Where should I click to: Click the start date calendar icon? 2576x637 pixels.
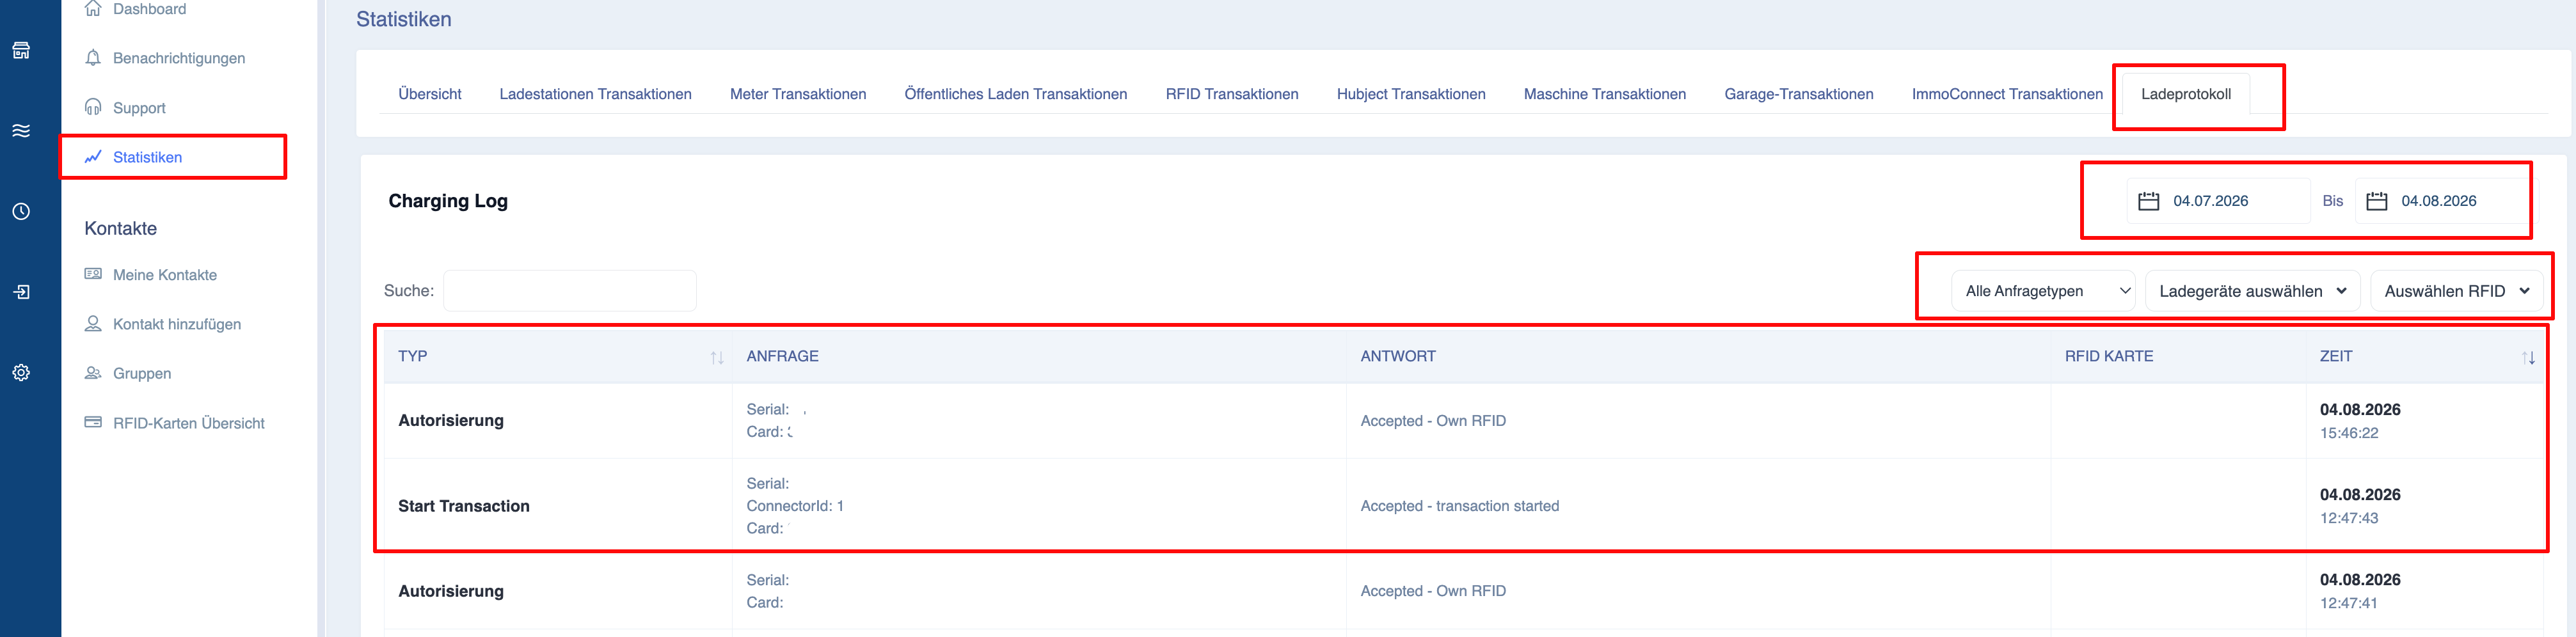tap(2148, 201)
